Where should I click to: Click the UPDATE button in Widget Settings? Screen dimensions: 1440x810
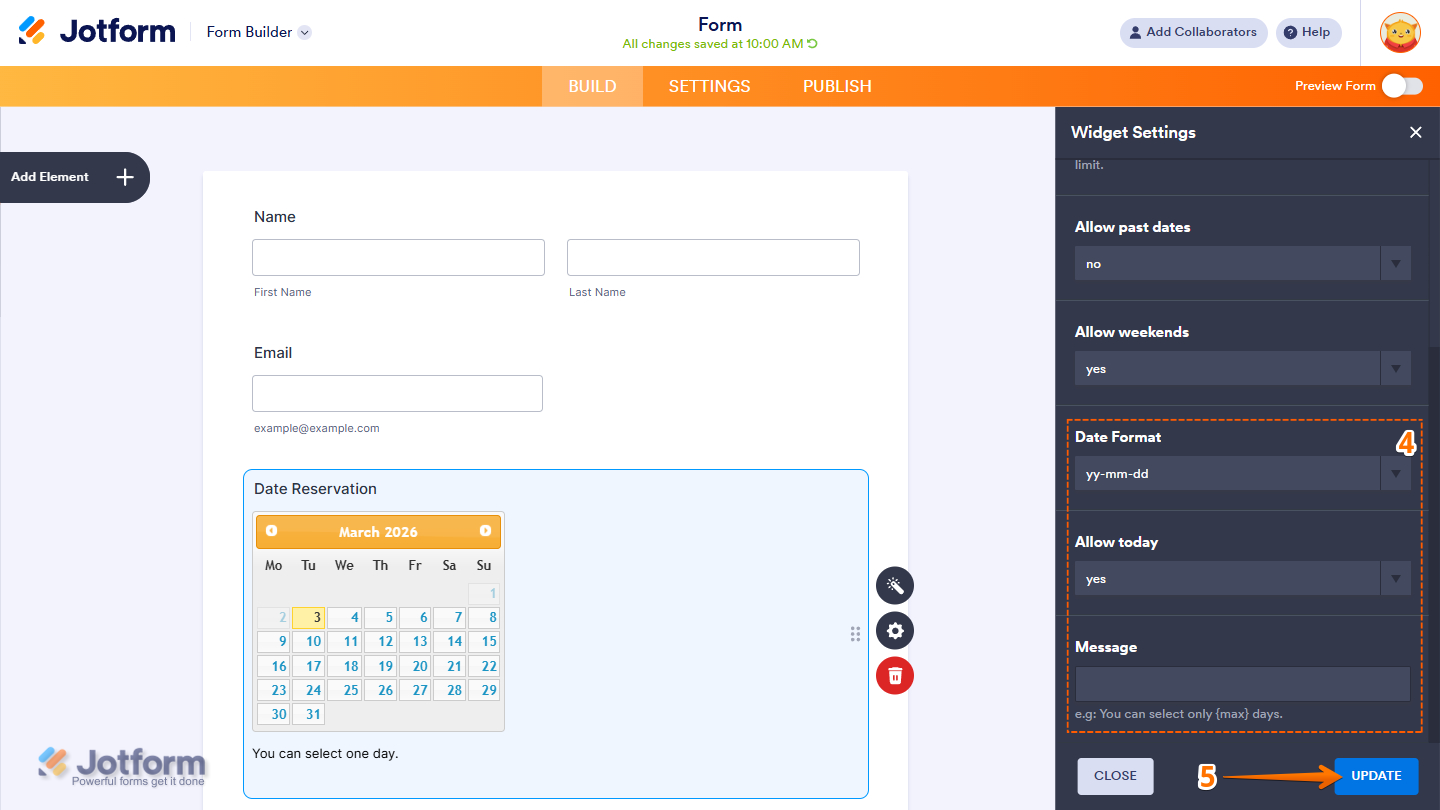tap(1376, 775)
